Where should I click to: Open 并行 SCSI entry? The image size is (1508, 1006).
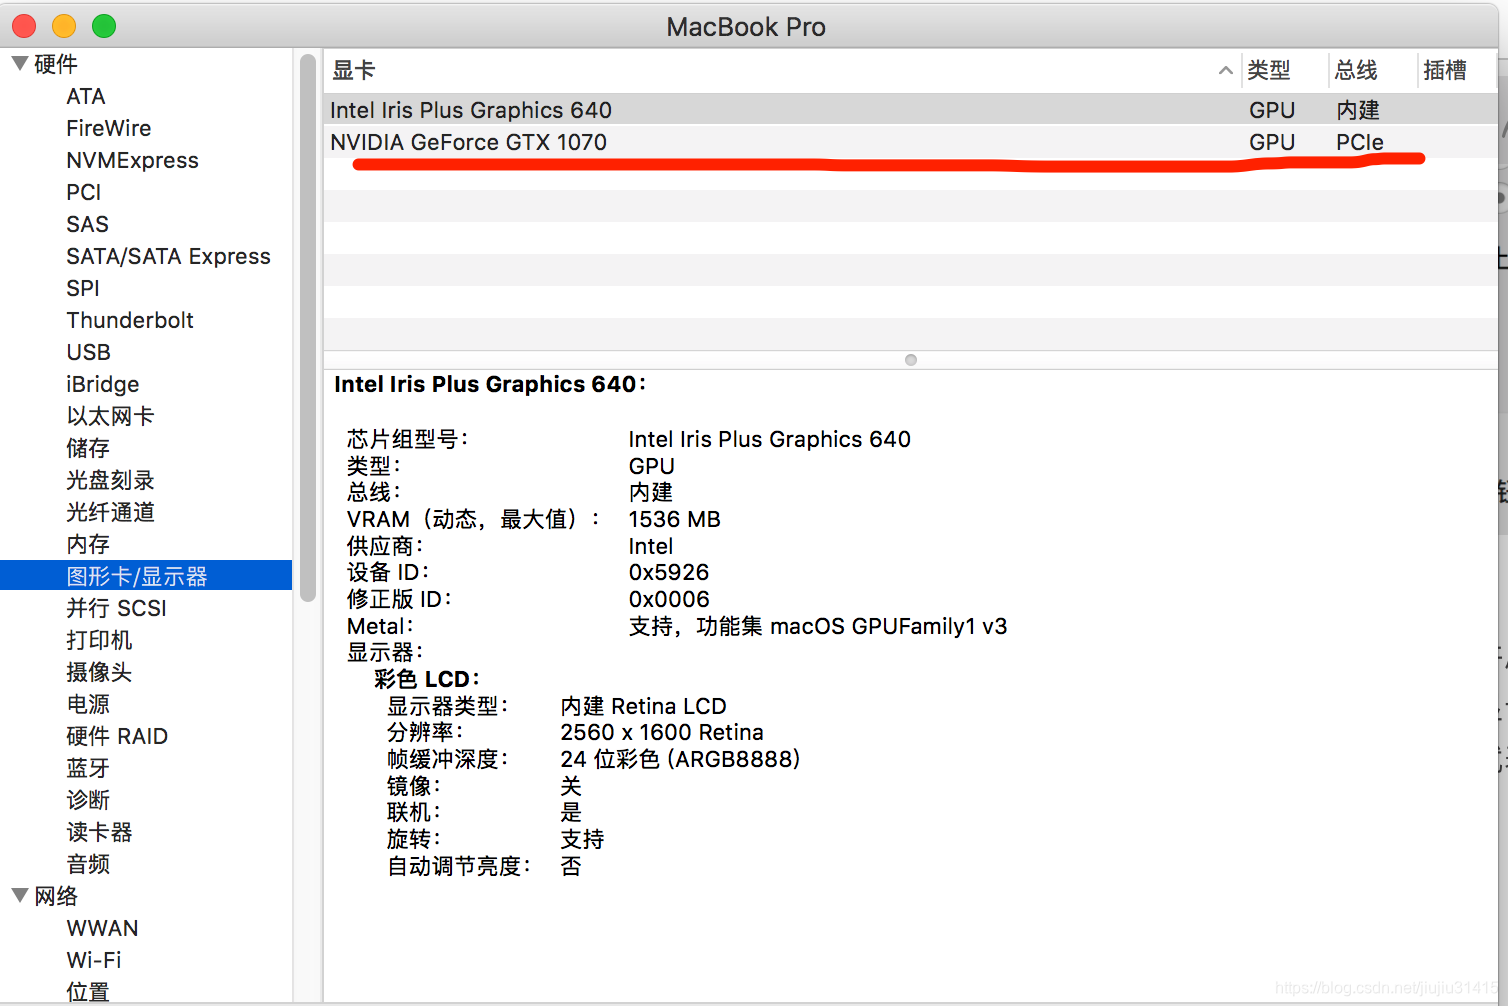coord(116,608)
